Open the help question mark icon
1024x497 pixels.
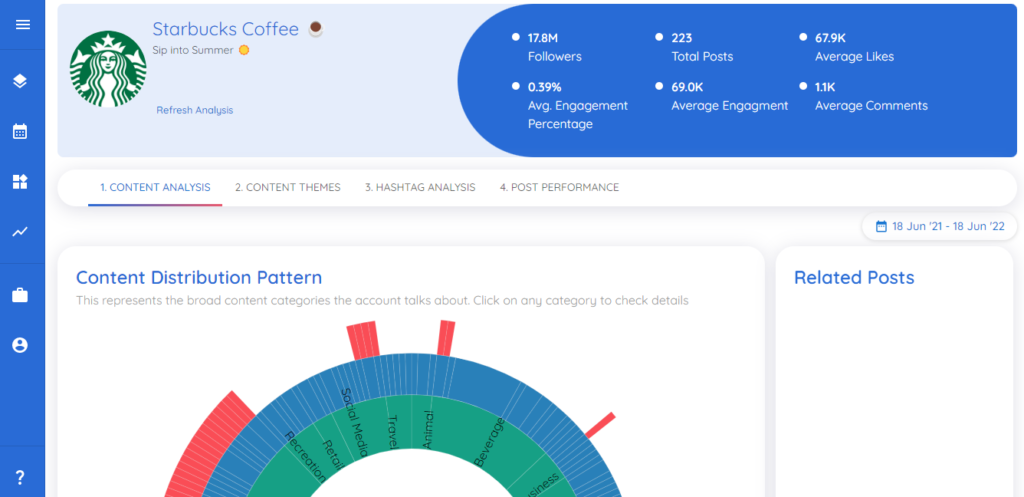20,477
